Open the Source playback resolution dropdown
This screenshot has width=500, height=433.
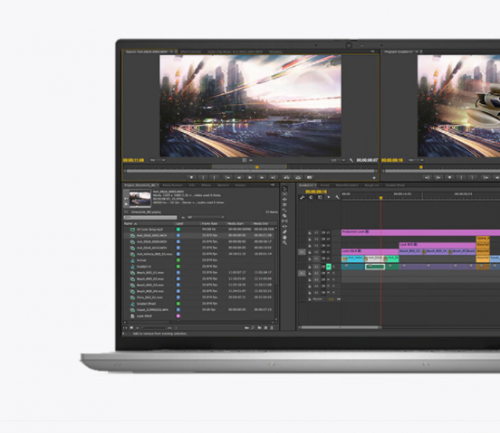coord(337,160)
